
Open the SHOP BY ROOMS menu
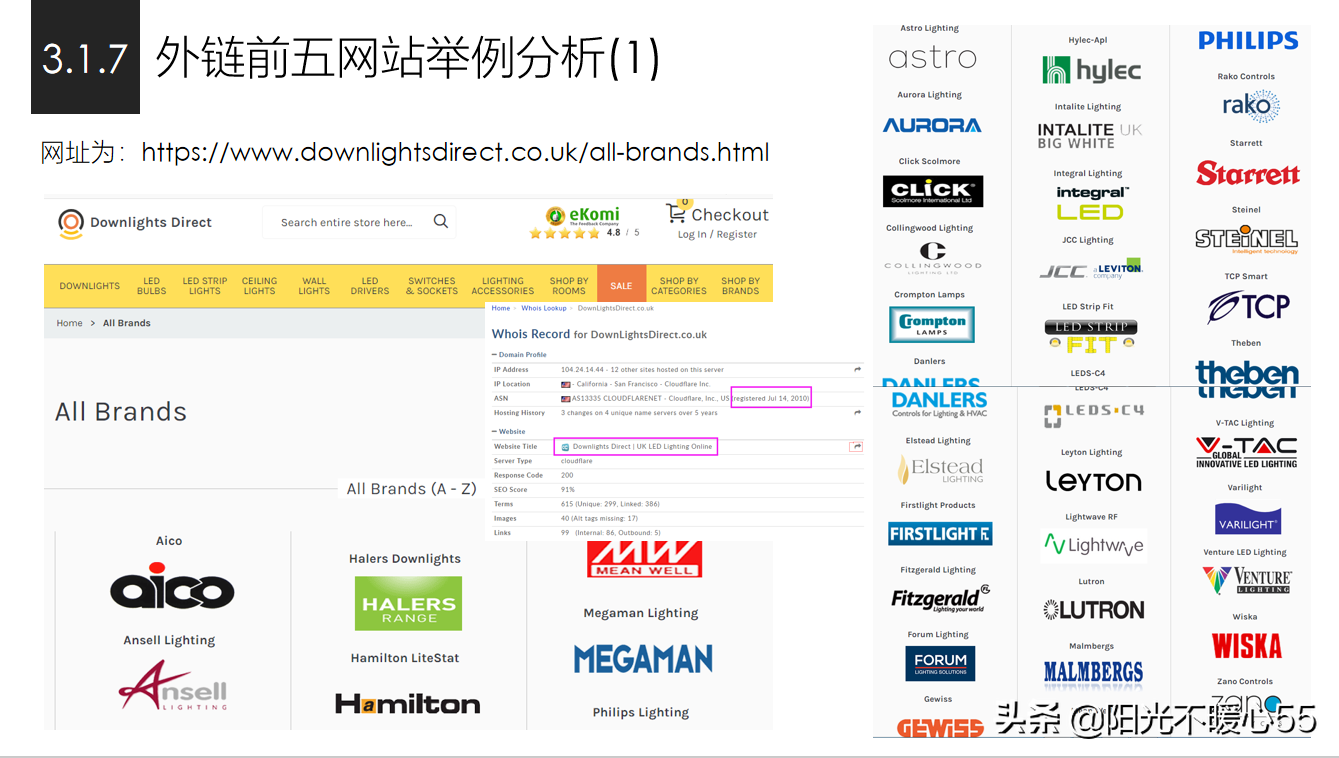pyautogui.click(x=569, y=286)
